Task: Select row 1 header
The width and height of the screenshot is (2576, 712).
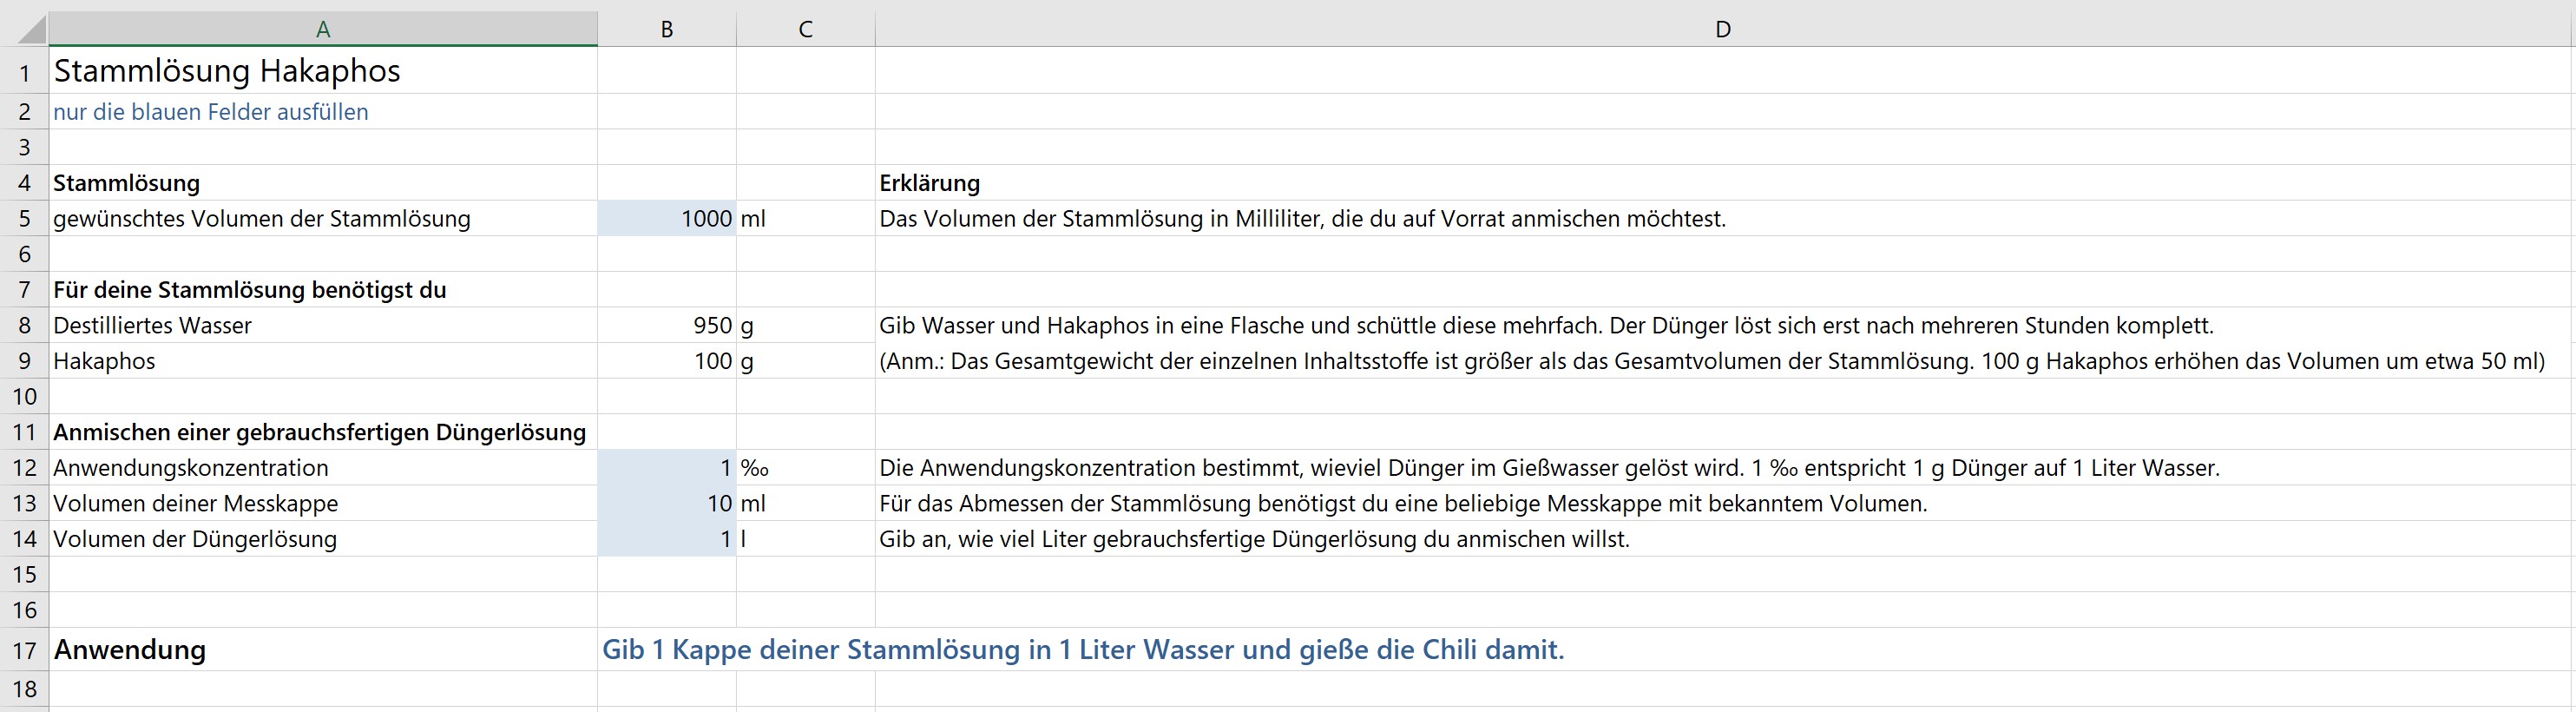Action: [24, 71]
